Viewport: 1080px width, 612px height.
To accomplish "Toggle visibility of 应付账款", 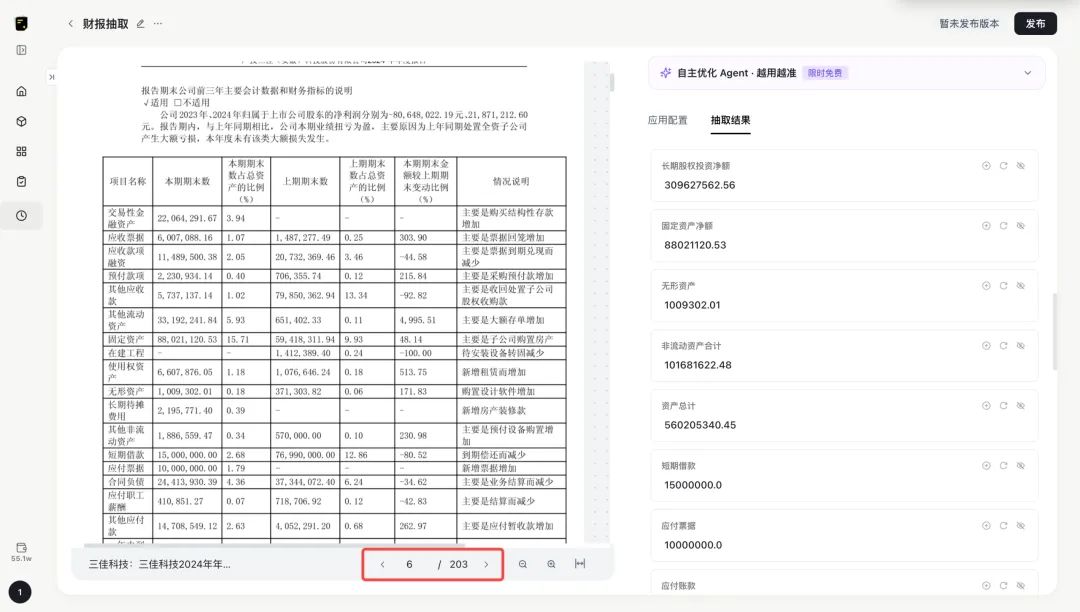I will coord(1021,585).
